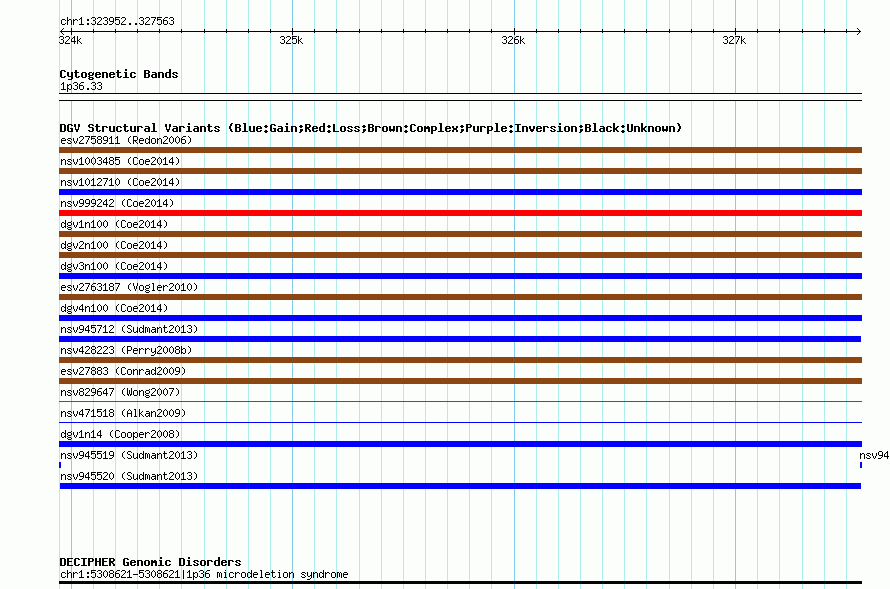Select the brown bar for esv2758911
The height and width of the screenshot is (589, 890).
pyautogui.click(x=460, y=150)
